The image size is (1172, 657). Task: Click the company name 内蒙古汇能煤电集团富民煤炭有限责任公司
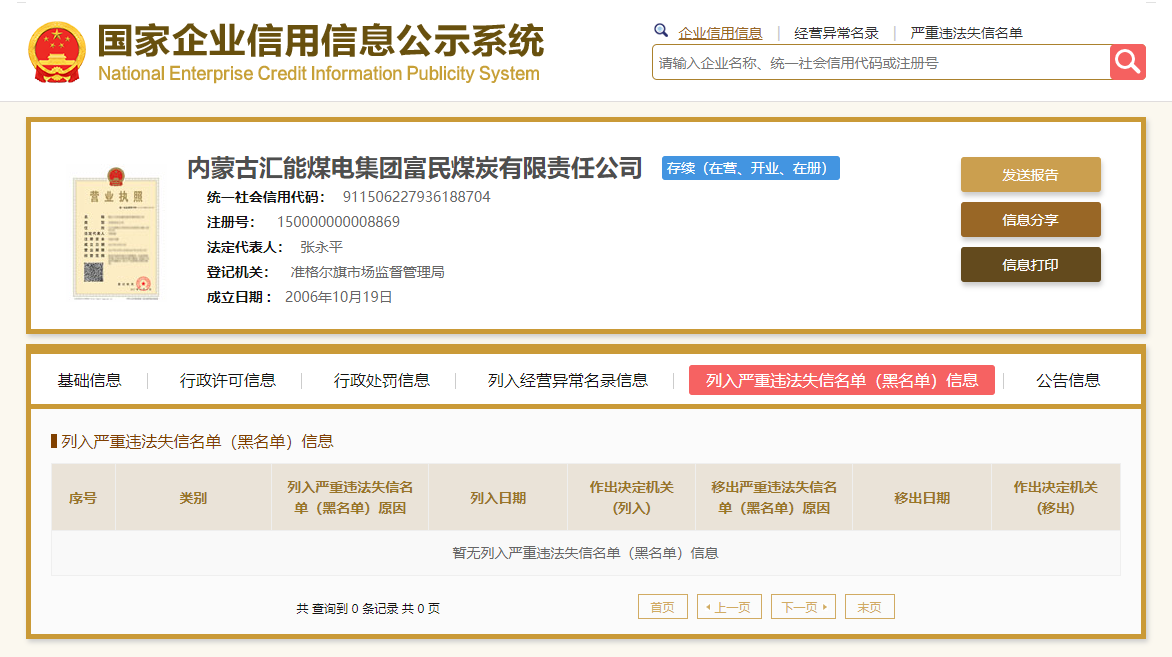(x=414, y=168)
